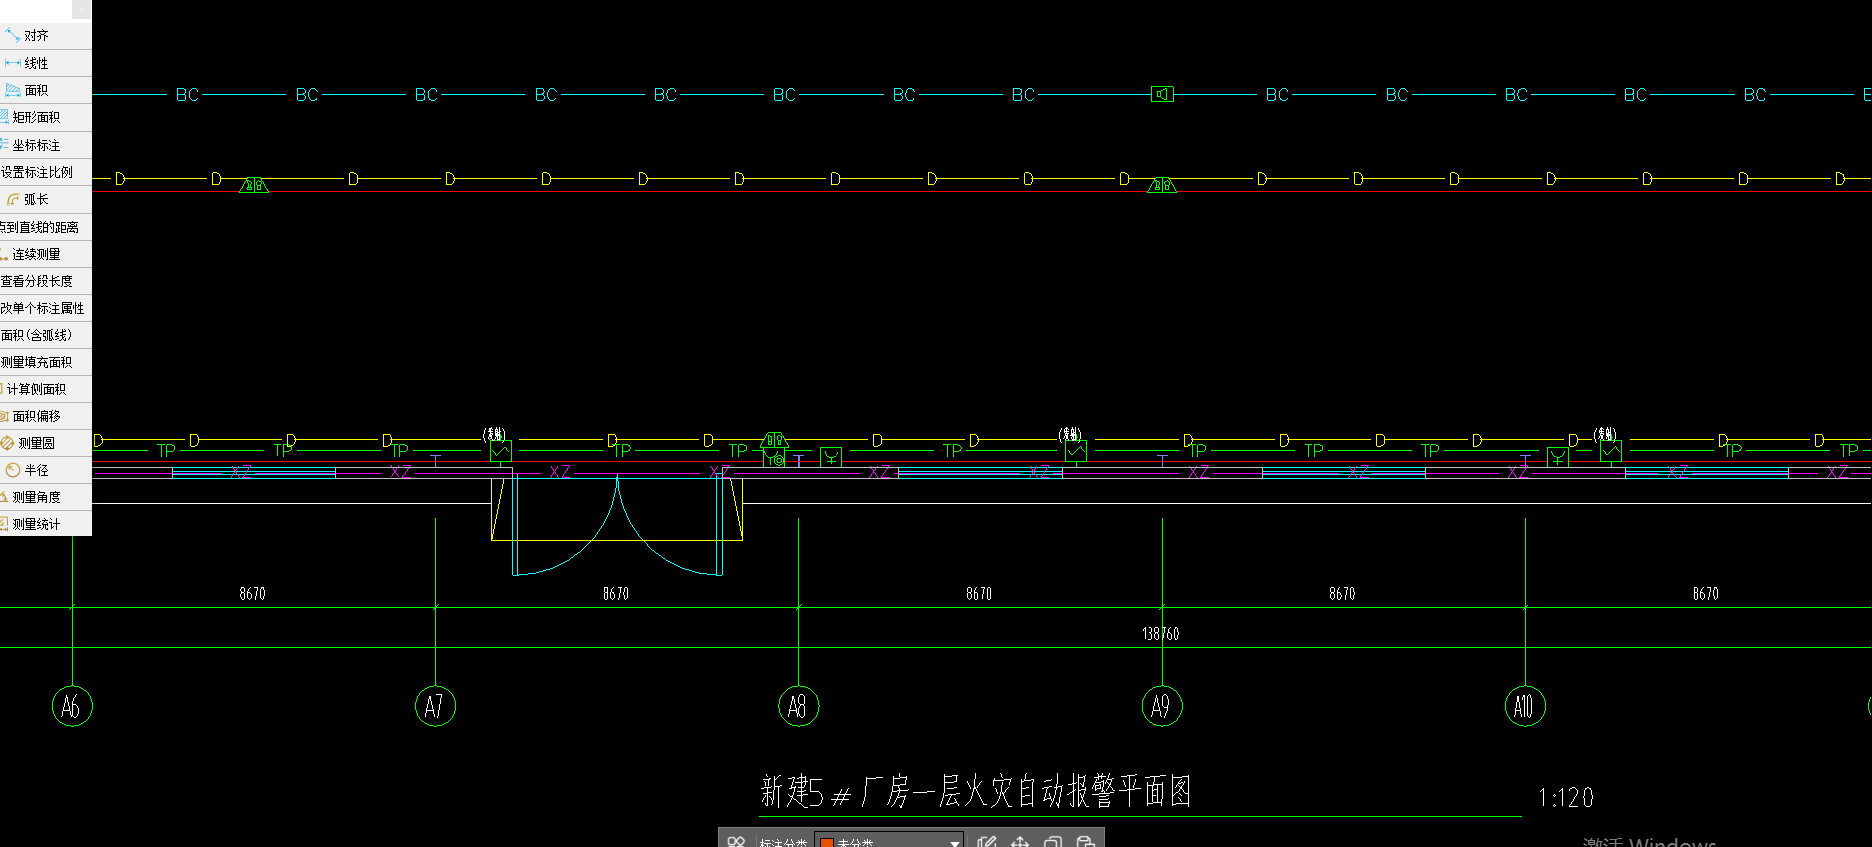The width and height of the screenshot is (1872, 847).
Task: Close the measurement tools panel
Action: [x=82, y=10]
